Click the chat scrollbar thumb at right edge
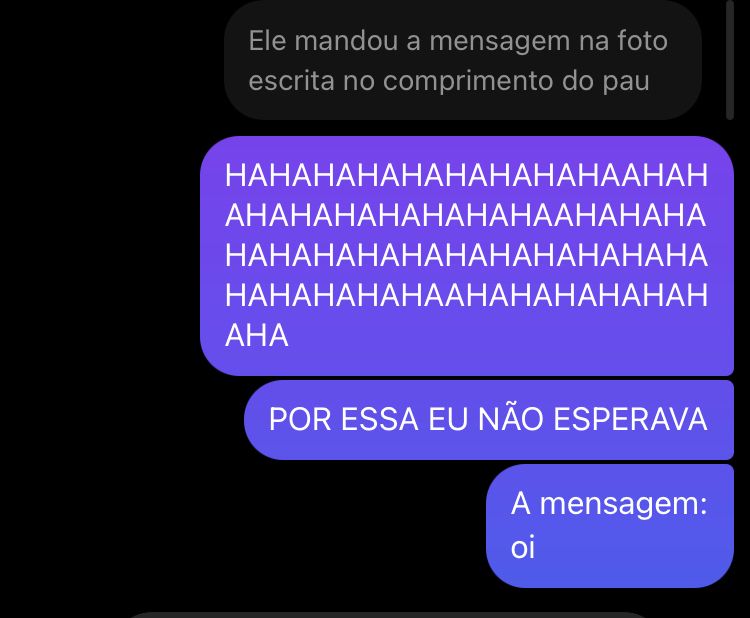 [x=729, y=59]
